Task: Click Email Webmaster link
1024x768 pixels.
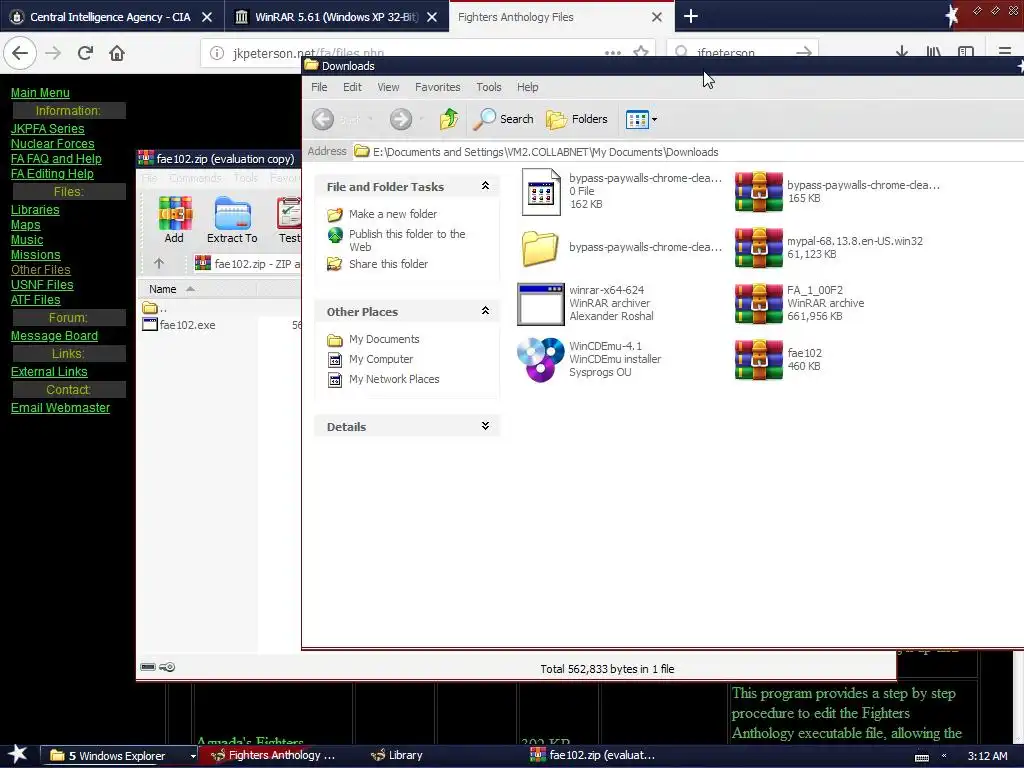Action: coord(60,408)
